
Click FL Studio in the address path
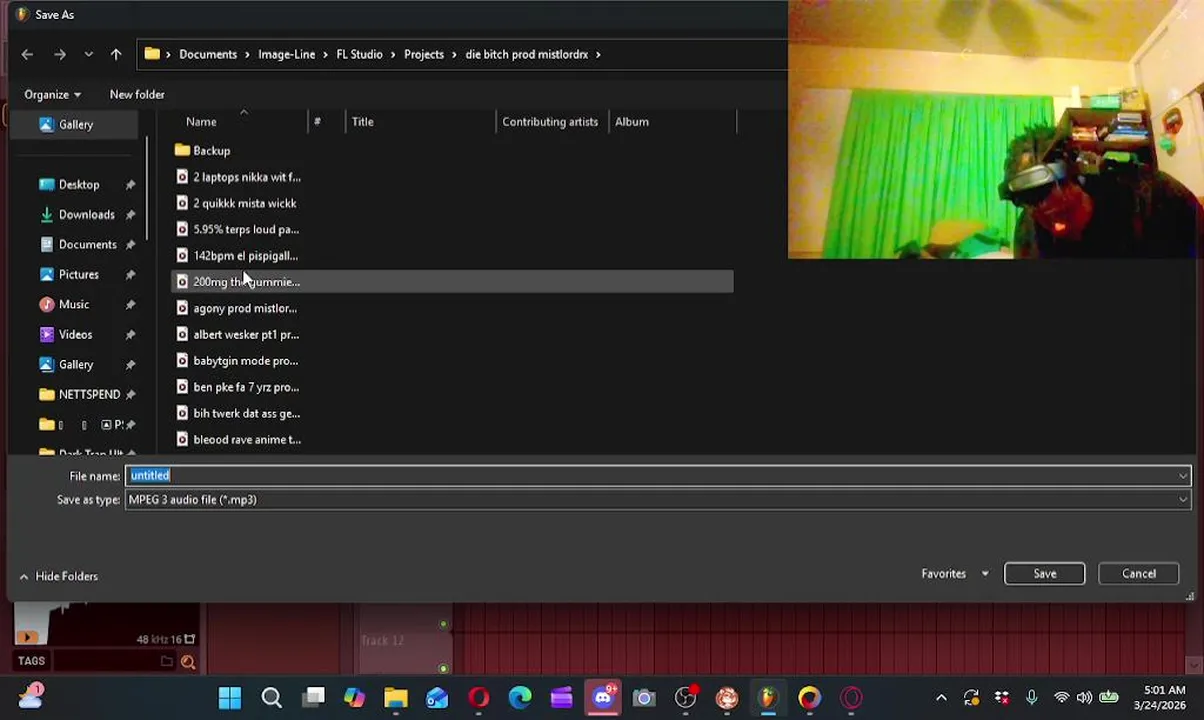click(359, 54)
